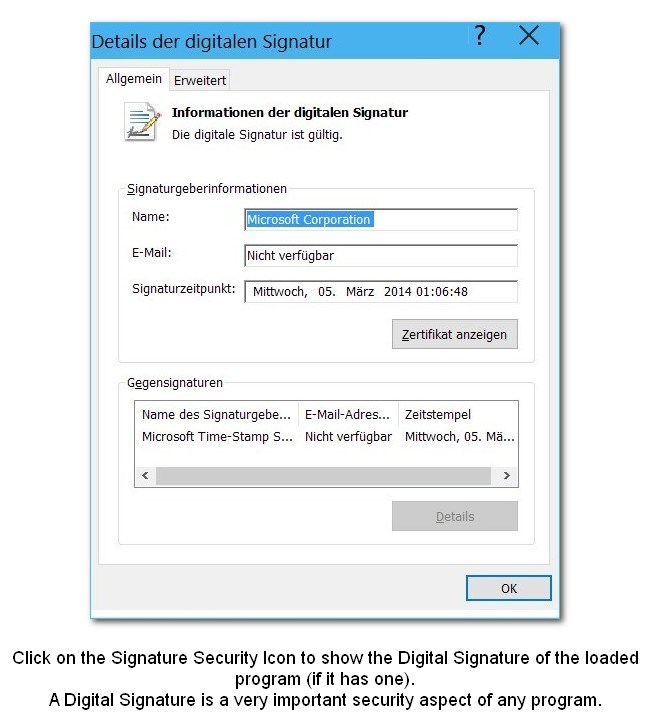The image size is (651, 728).
Task: Click the Name field with Microsoft Corporation
Action: coord(380,220)
